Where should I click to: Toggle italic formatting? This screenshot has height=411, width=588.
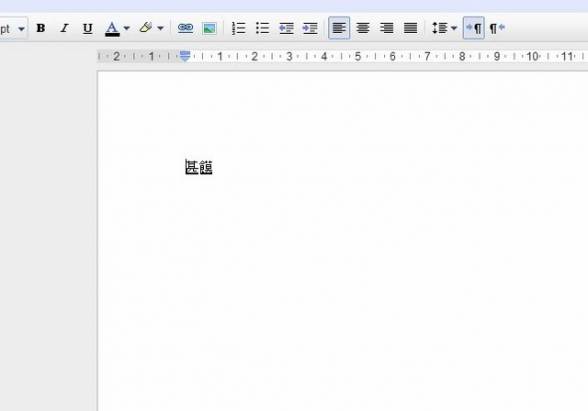pyautogui.click(x=64, y=28)
